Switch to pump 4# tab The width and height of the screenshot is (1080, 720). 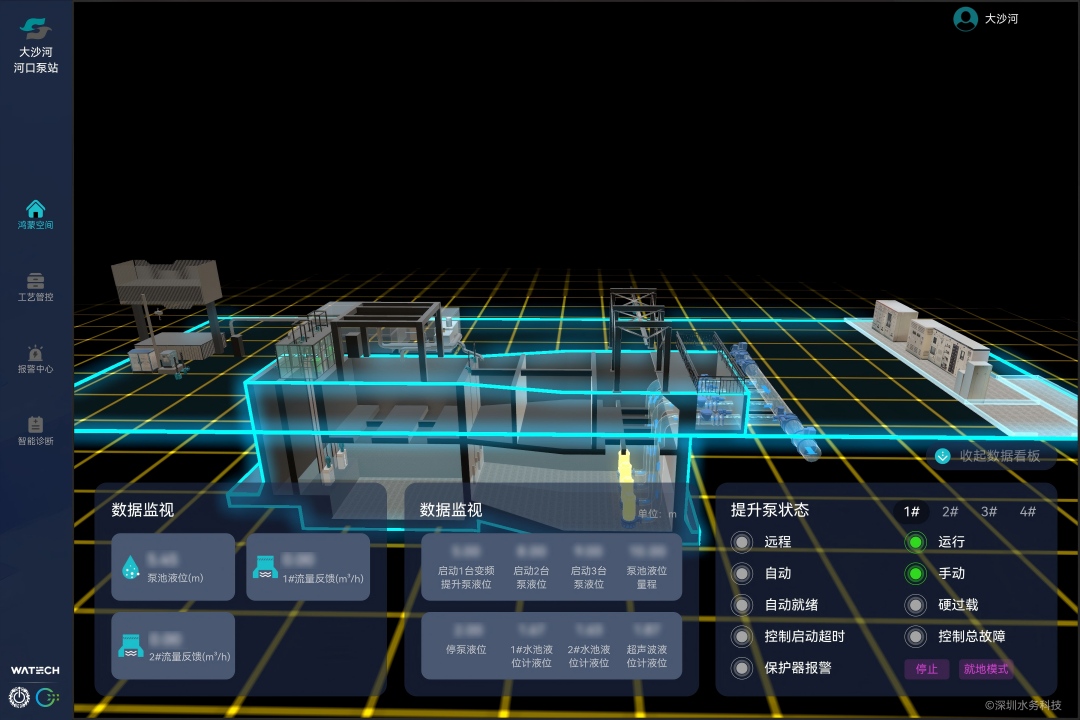coord(1027,511)
